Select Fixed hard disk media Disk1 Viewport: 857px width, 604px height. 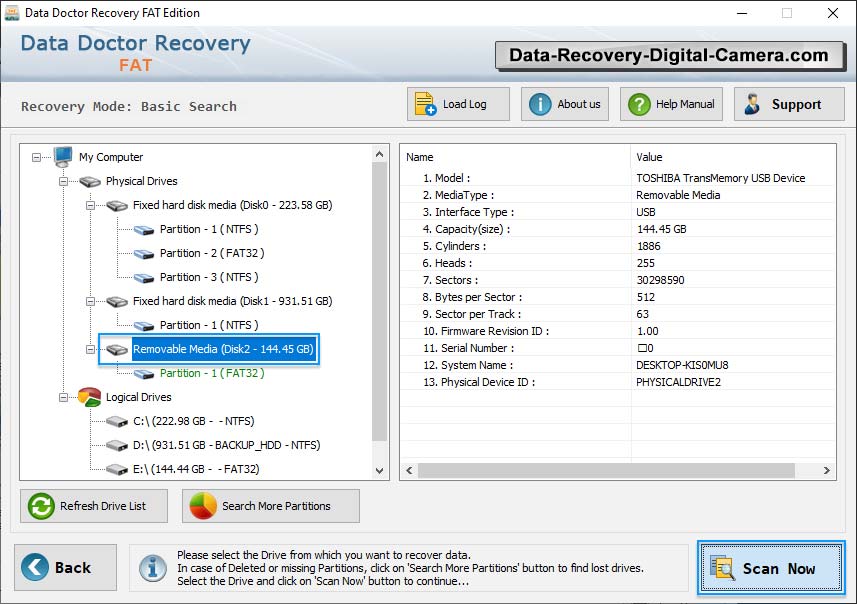[x=232, y=301]
